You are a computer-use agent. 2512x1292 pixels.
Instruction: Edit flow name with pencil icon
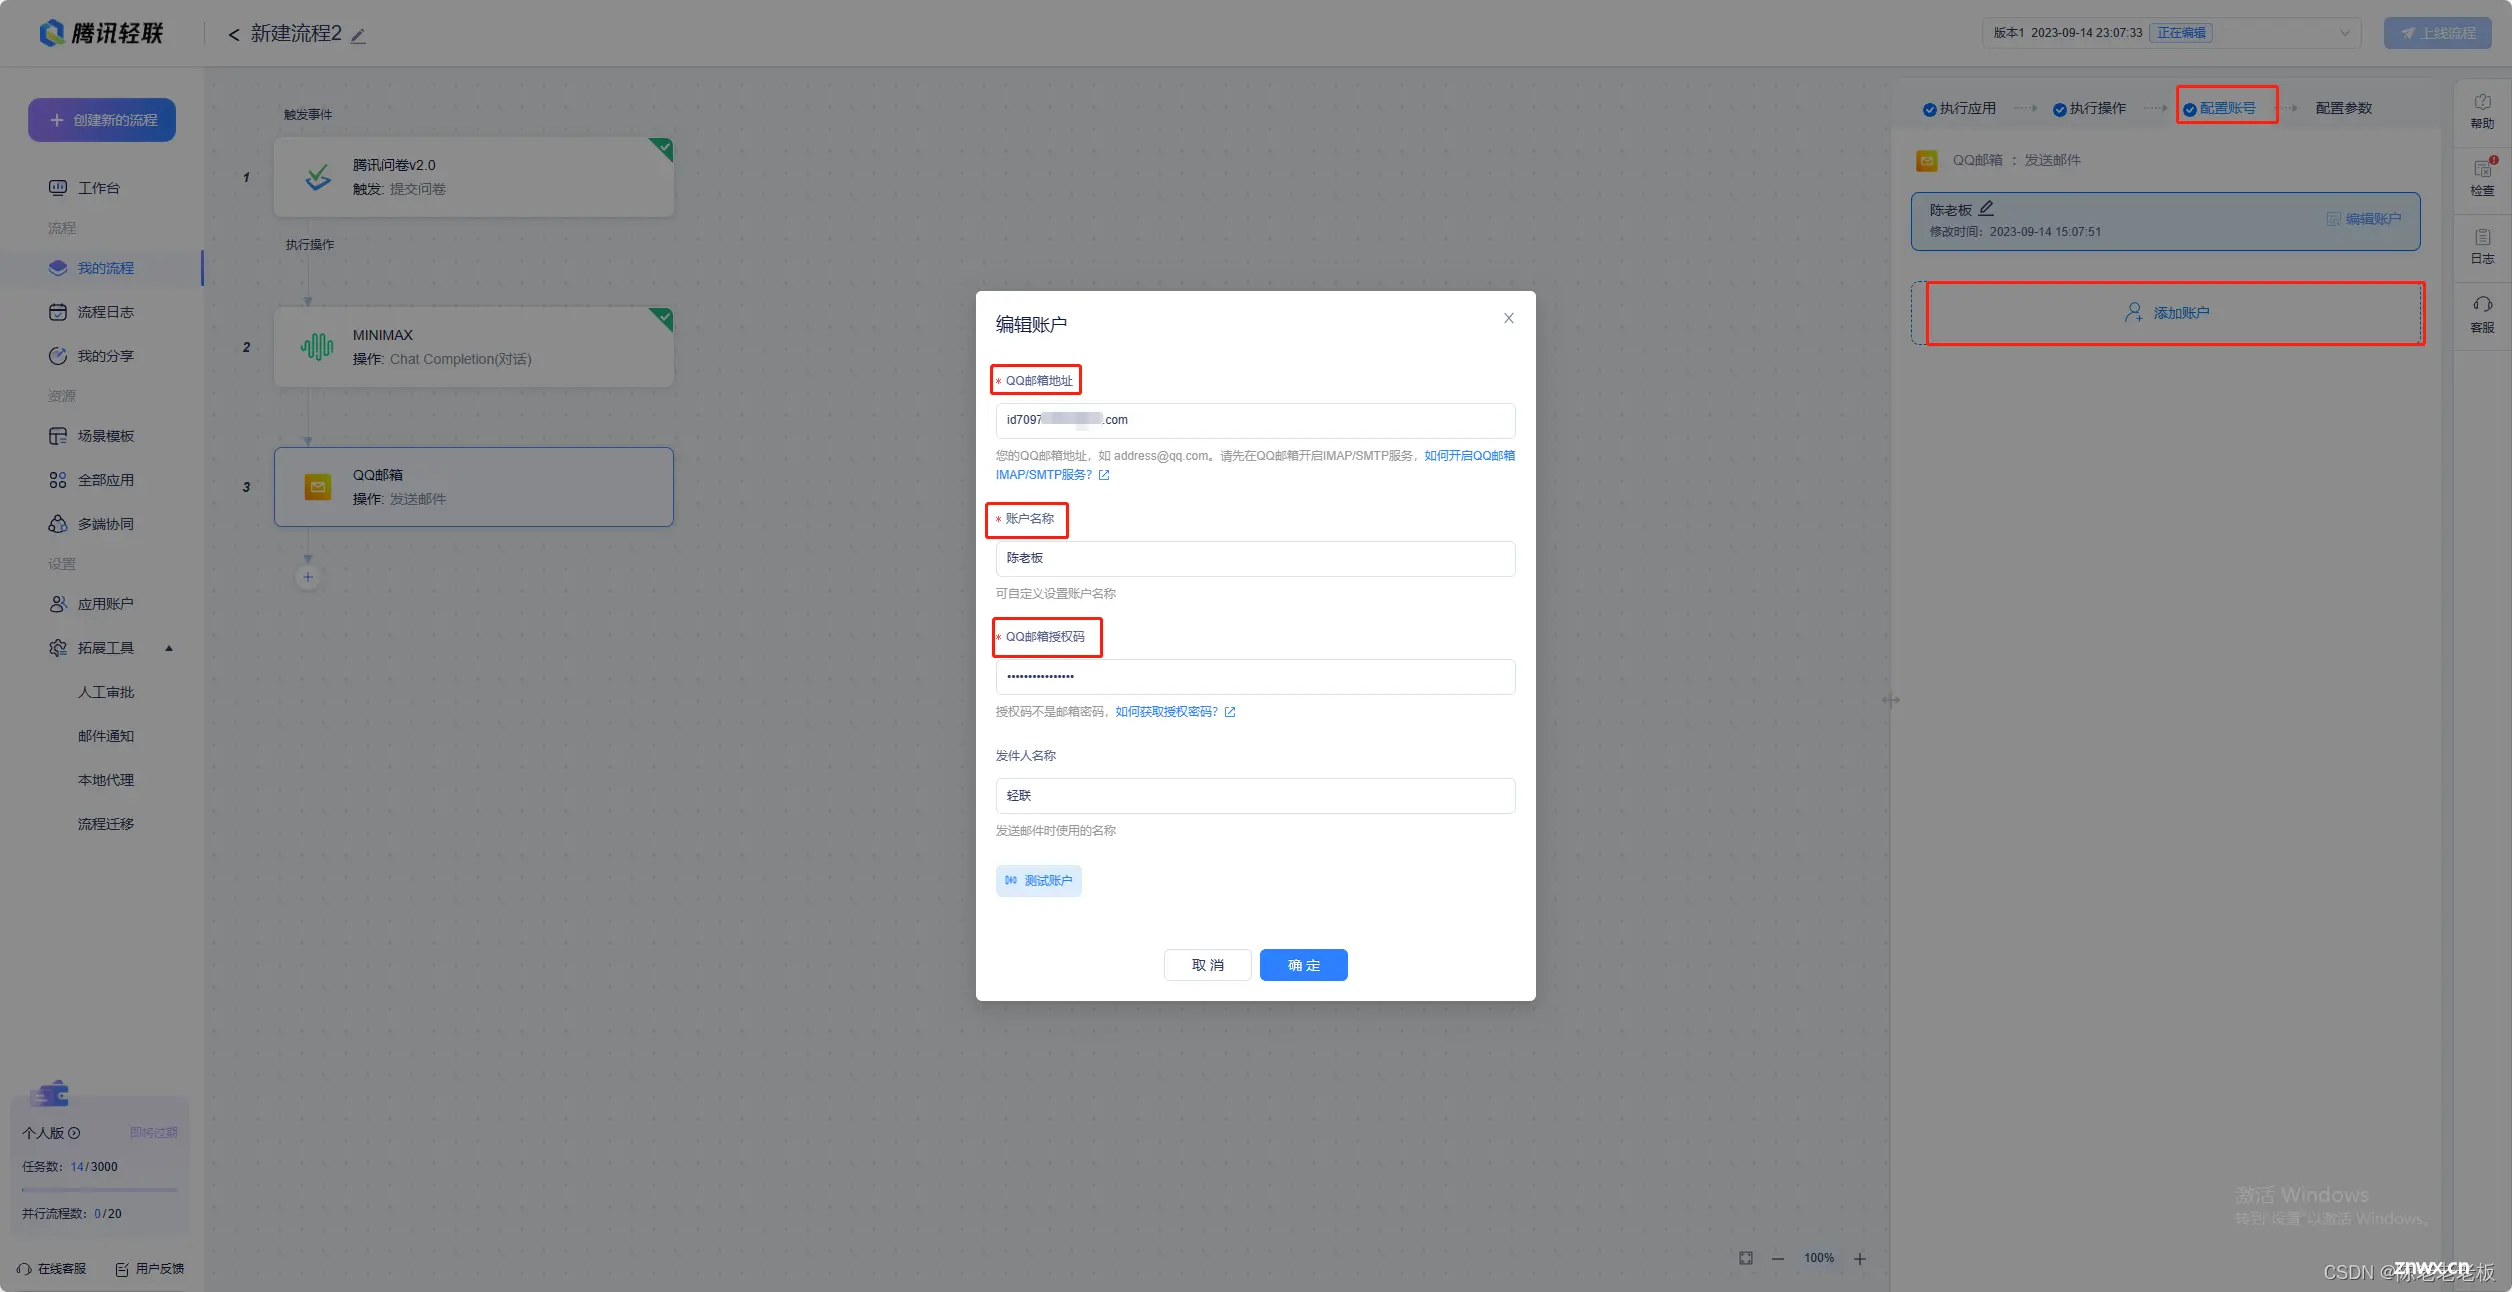tap(358, 35)
